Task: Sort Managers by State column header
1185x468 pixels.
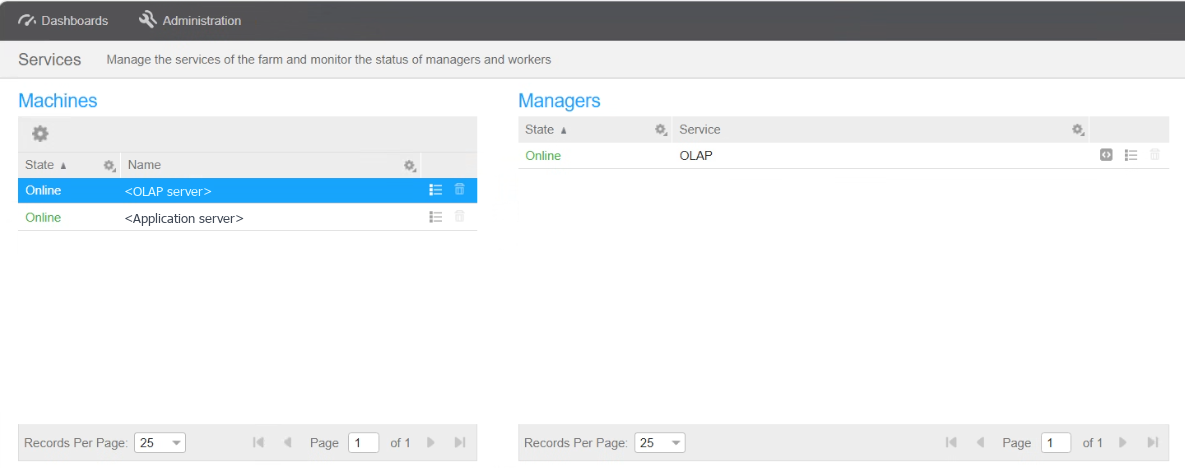Action: pyautogui.click(x=546, y=130)
